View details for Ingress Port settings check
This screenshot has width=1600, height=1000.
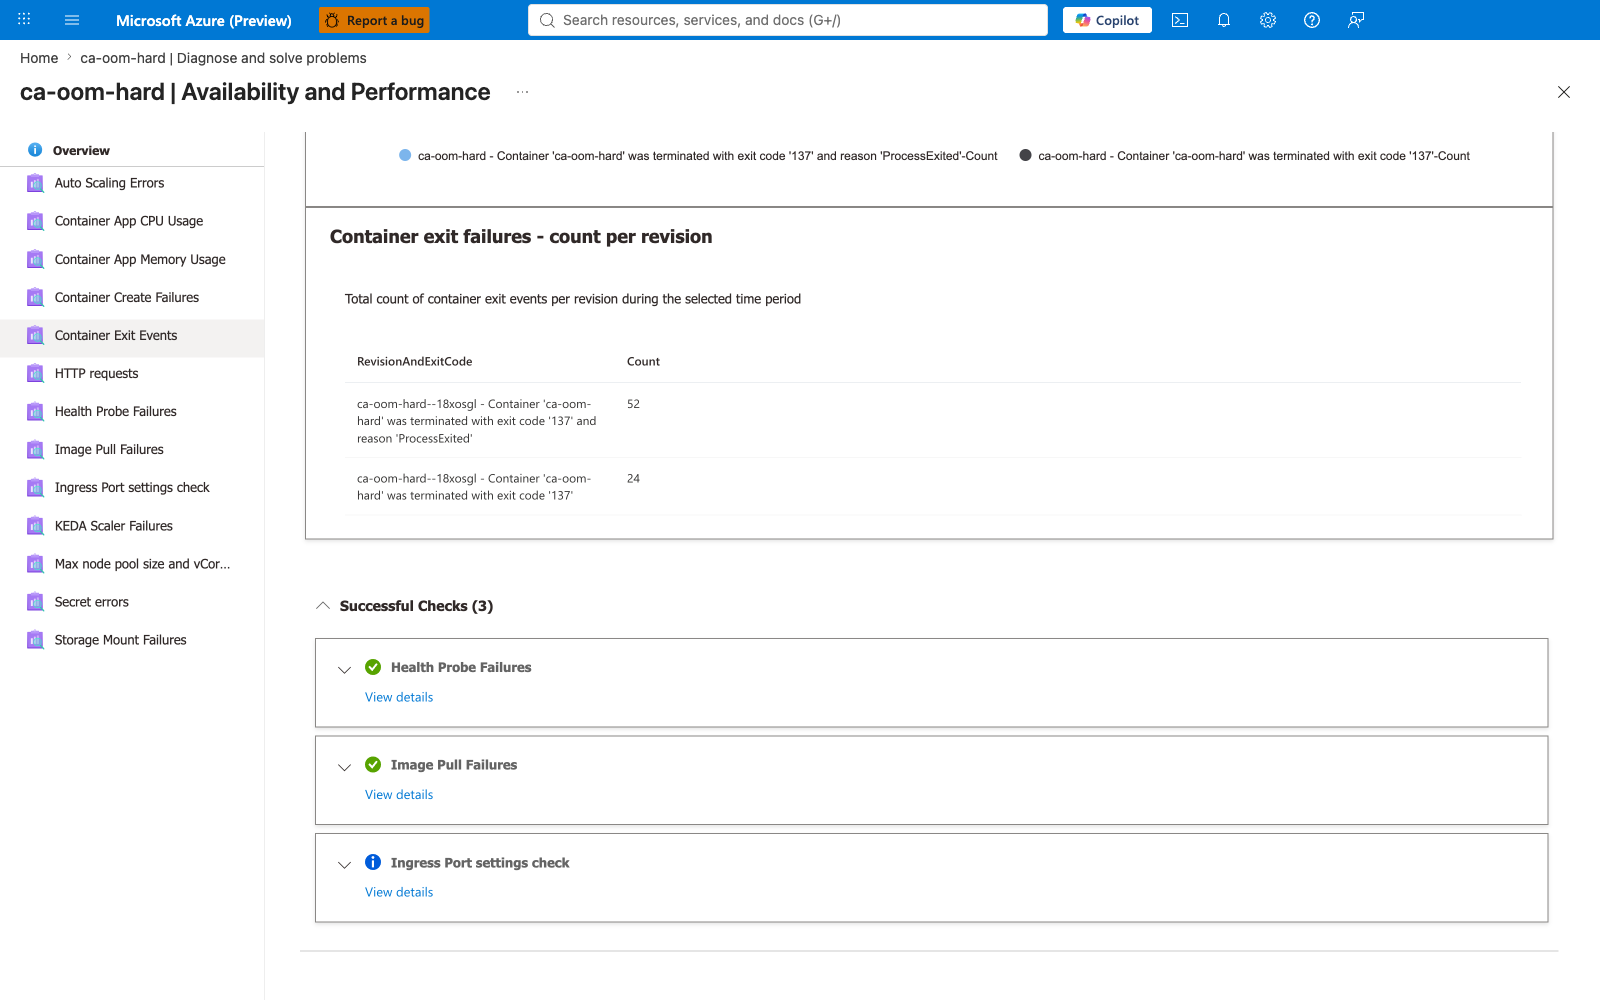tap(399, 892)
